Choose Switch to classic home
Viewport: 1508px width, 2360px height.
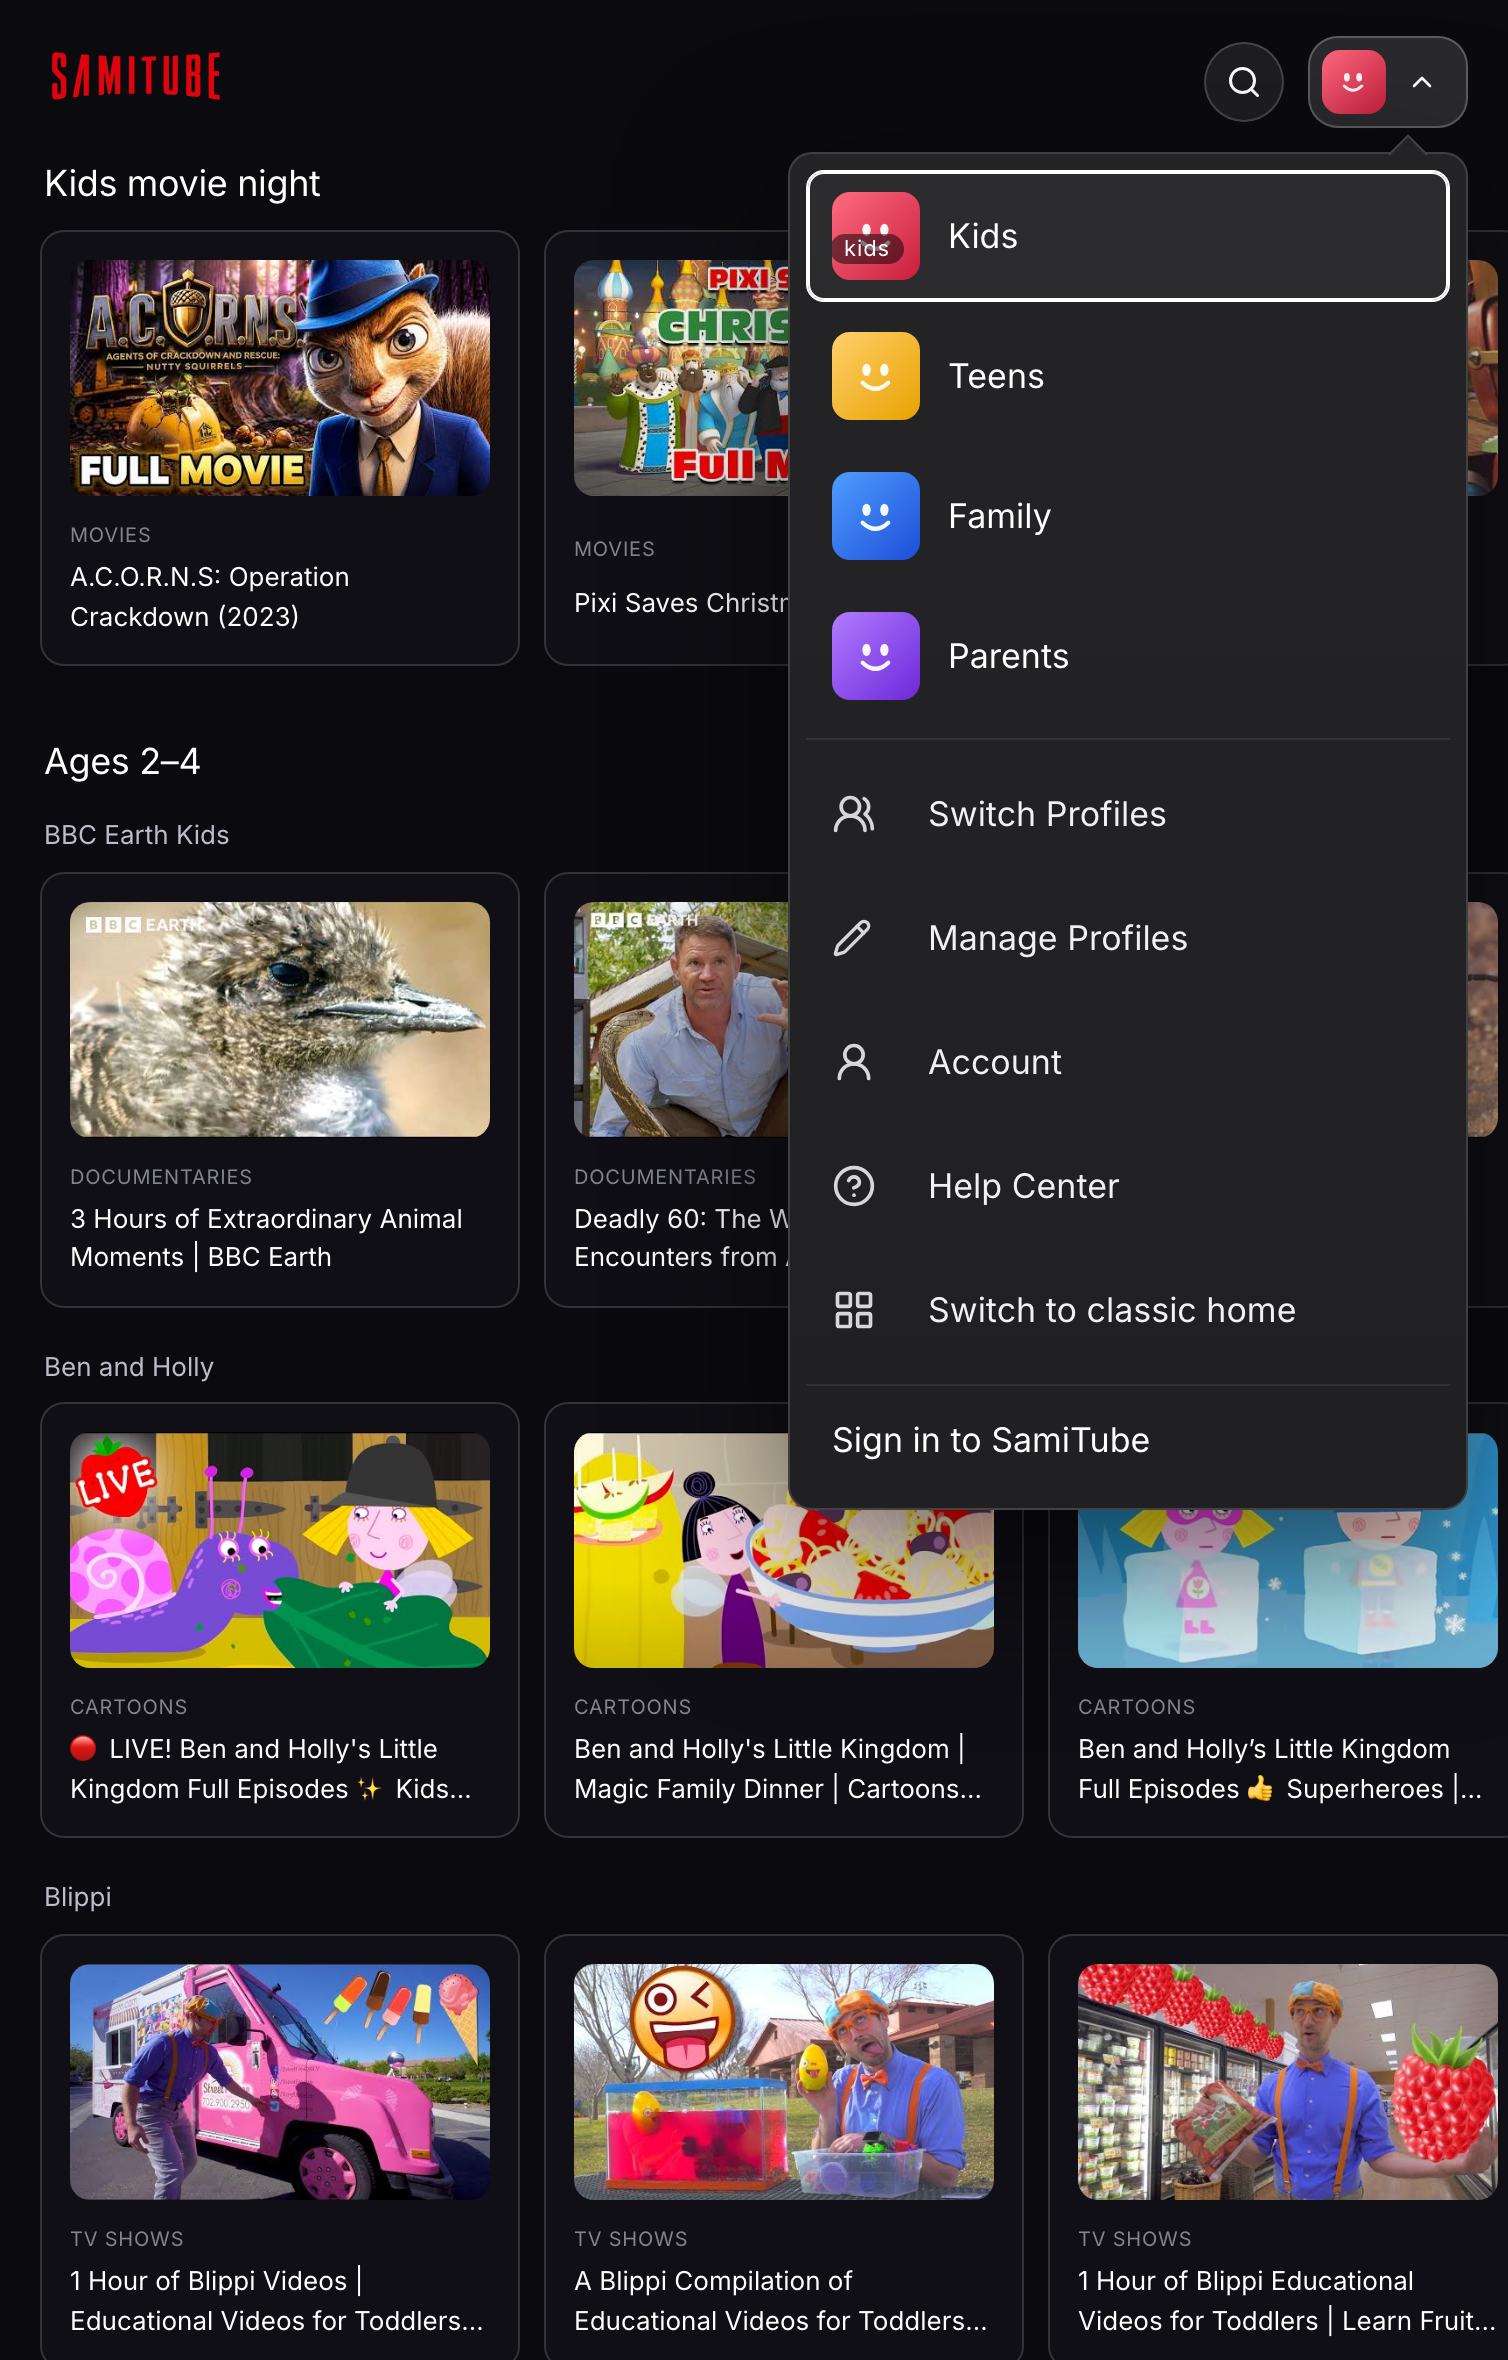pyautogui.click(x=1127, y=1310)
